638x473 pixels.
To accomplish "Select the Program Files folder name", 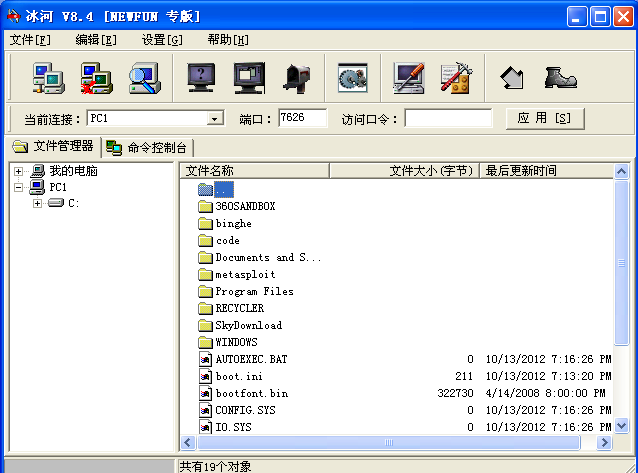I will click(x=254, y=291).
